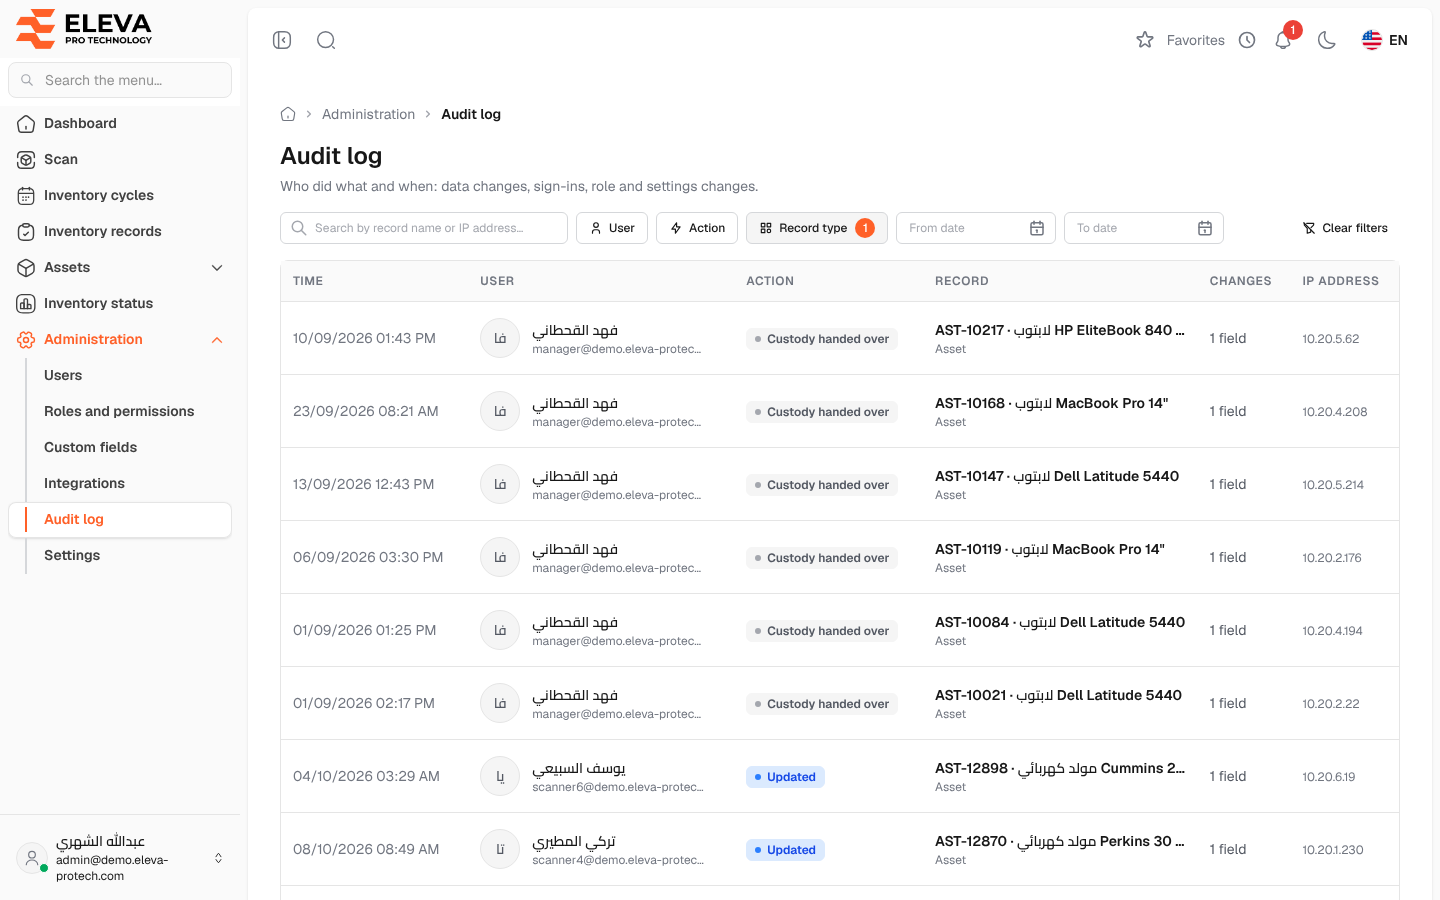Collapse the Administration section chevron
This screenshot has width=1440, height=900.
[217, 340]
